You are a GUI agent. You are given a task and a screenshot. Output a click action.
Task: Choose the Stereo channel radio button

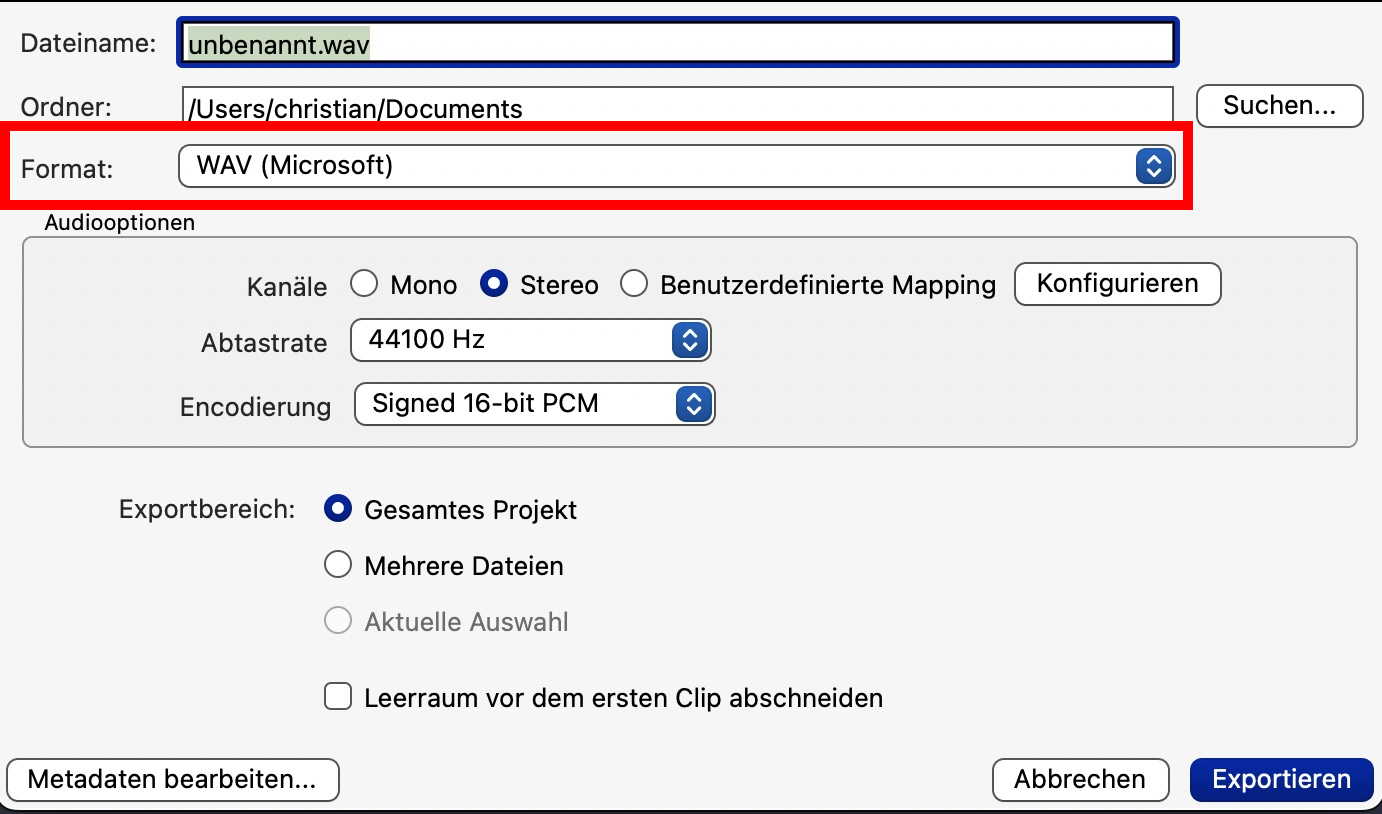(493, 285)
